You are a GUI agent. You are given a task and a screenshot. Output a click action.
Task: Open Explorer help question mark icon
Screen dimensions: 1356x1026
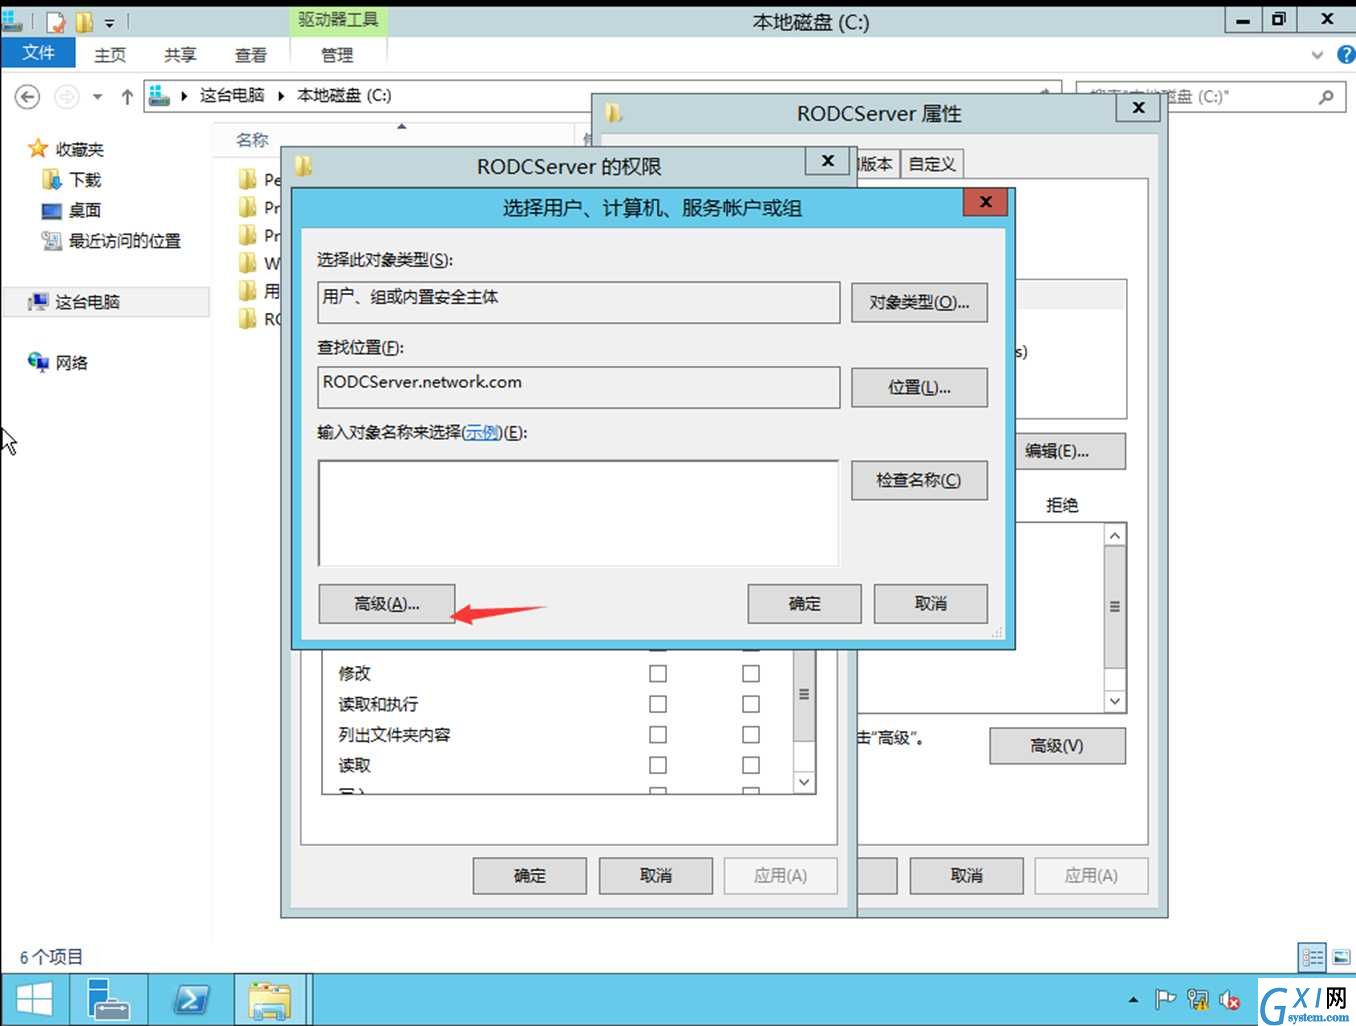[1345, 55]
